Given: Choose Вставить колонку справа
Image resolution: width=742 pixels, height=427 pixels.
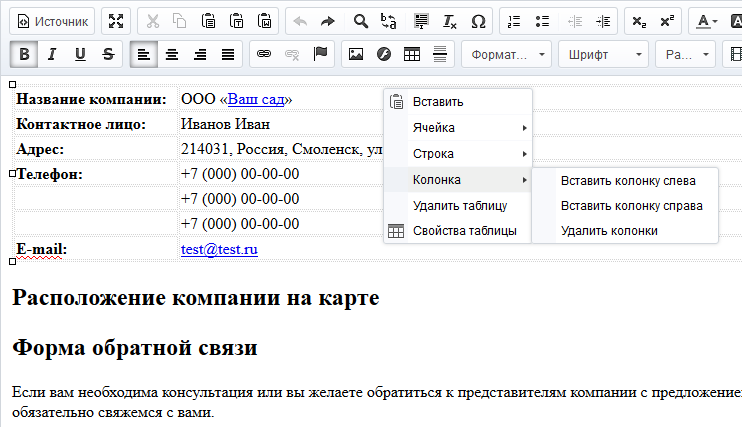Looking at the screenshot, I should click(x=631, y=206).
